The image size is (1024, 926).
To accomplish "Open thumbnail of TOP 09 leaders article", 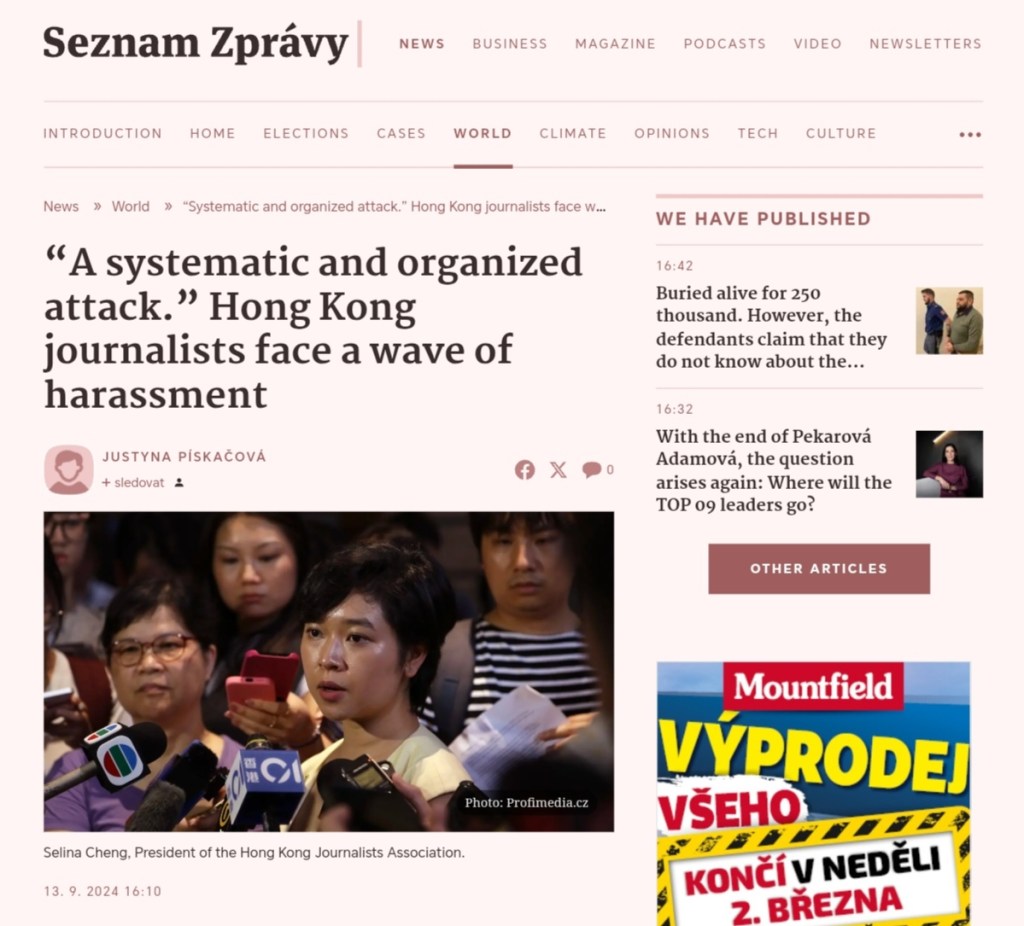I will click(949, 464).
